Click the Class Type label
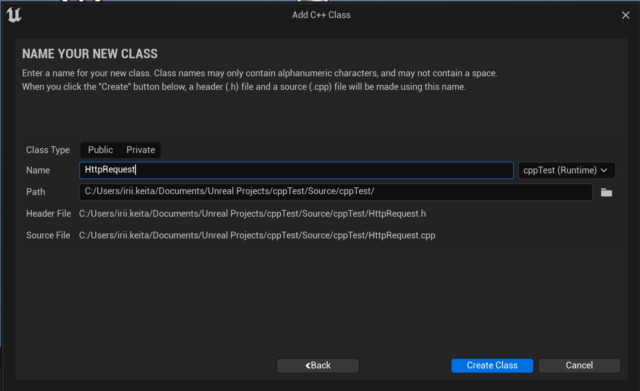Screen dimensions: 640x391 tap(48, 150)
